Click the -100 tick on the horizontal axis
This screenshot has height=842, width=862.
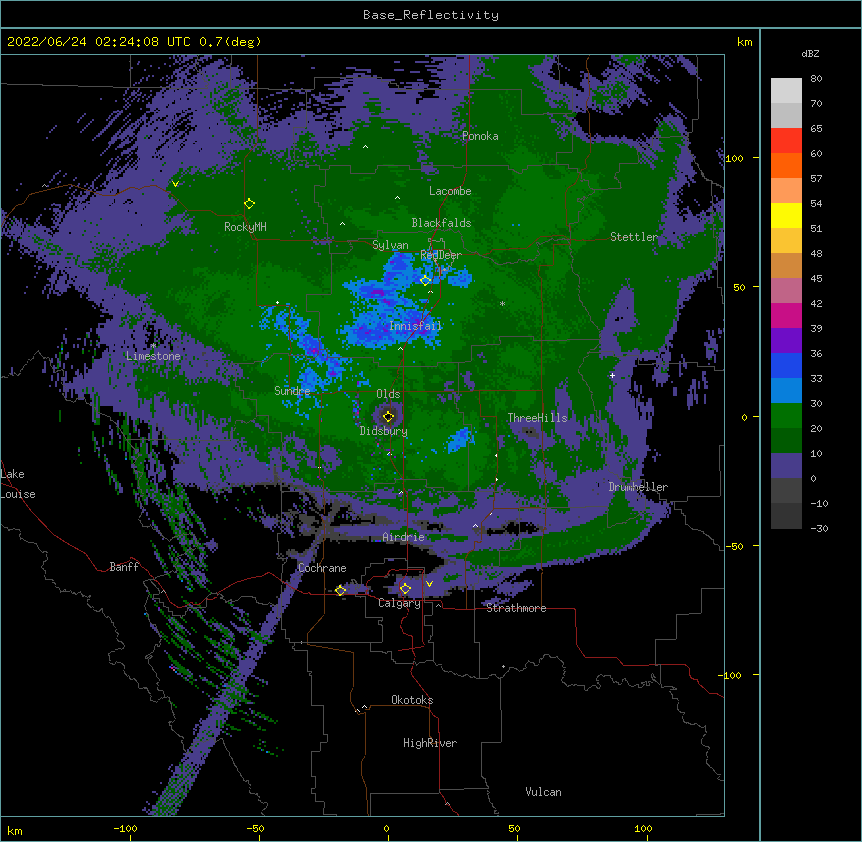125,828
